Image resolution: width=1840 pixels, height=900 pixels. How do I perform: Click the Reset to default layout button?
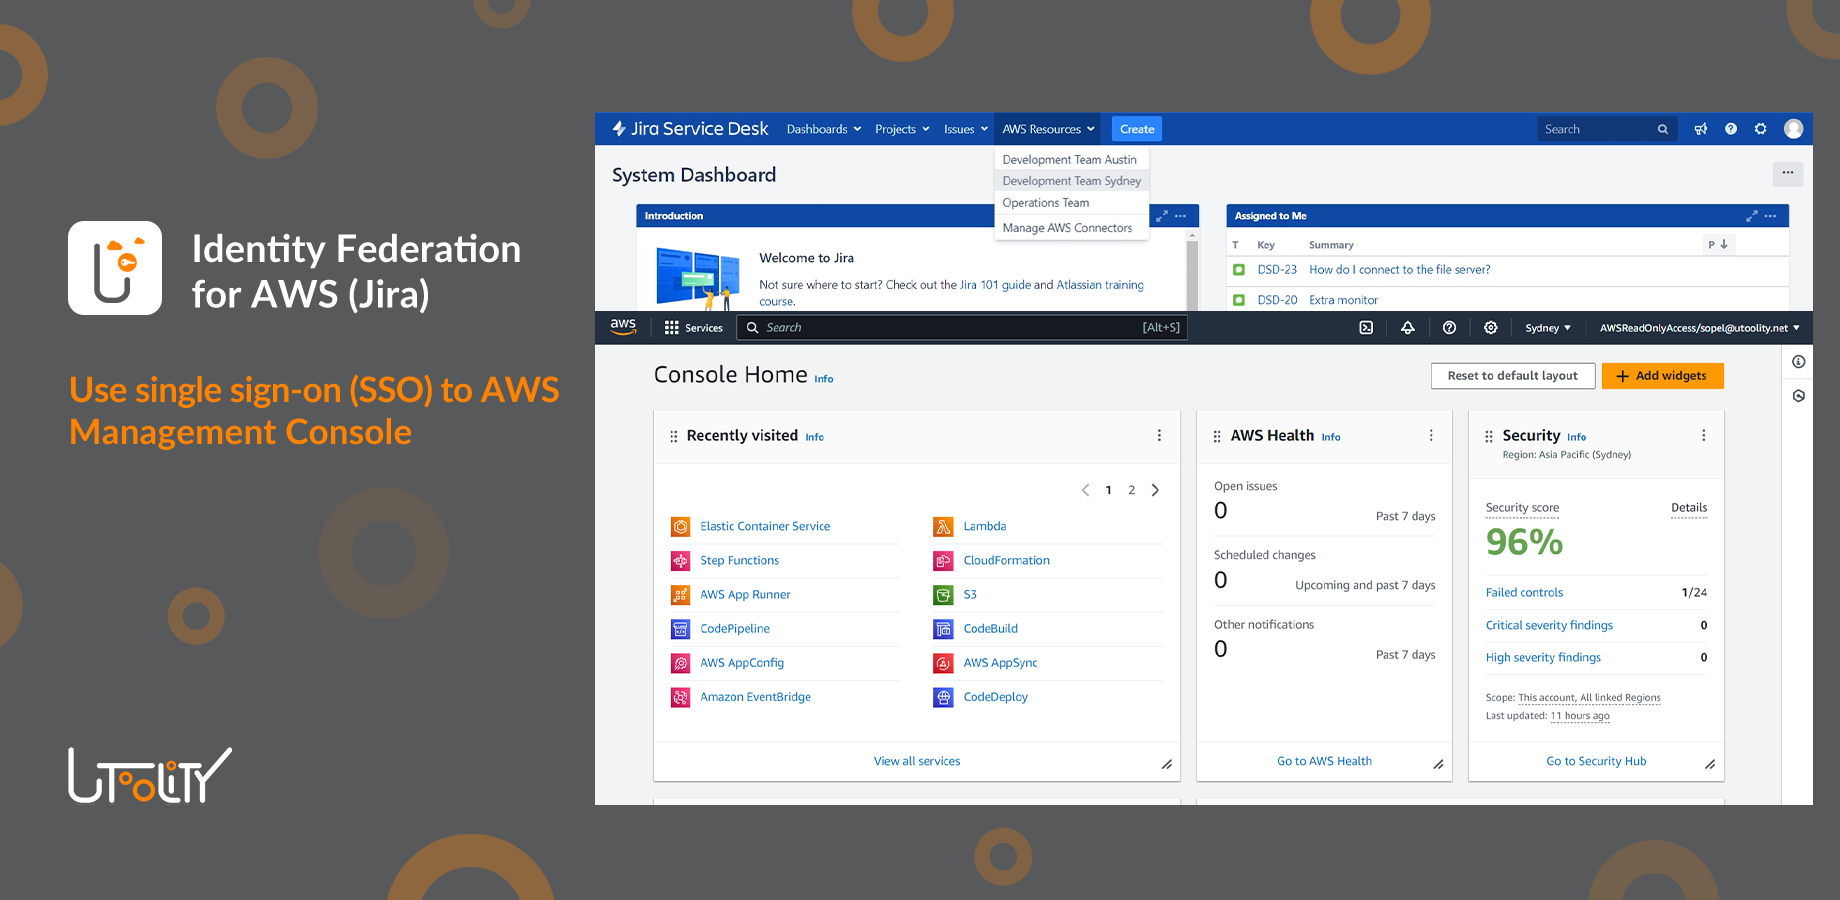click(1513, 375)
